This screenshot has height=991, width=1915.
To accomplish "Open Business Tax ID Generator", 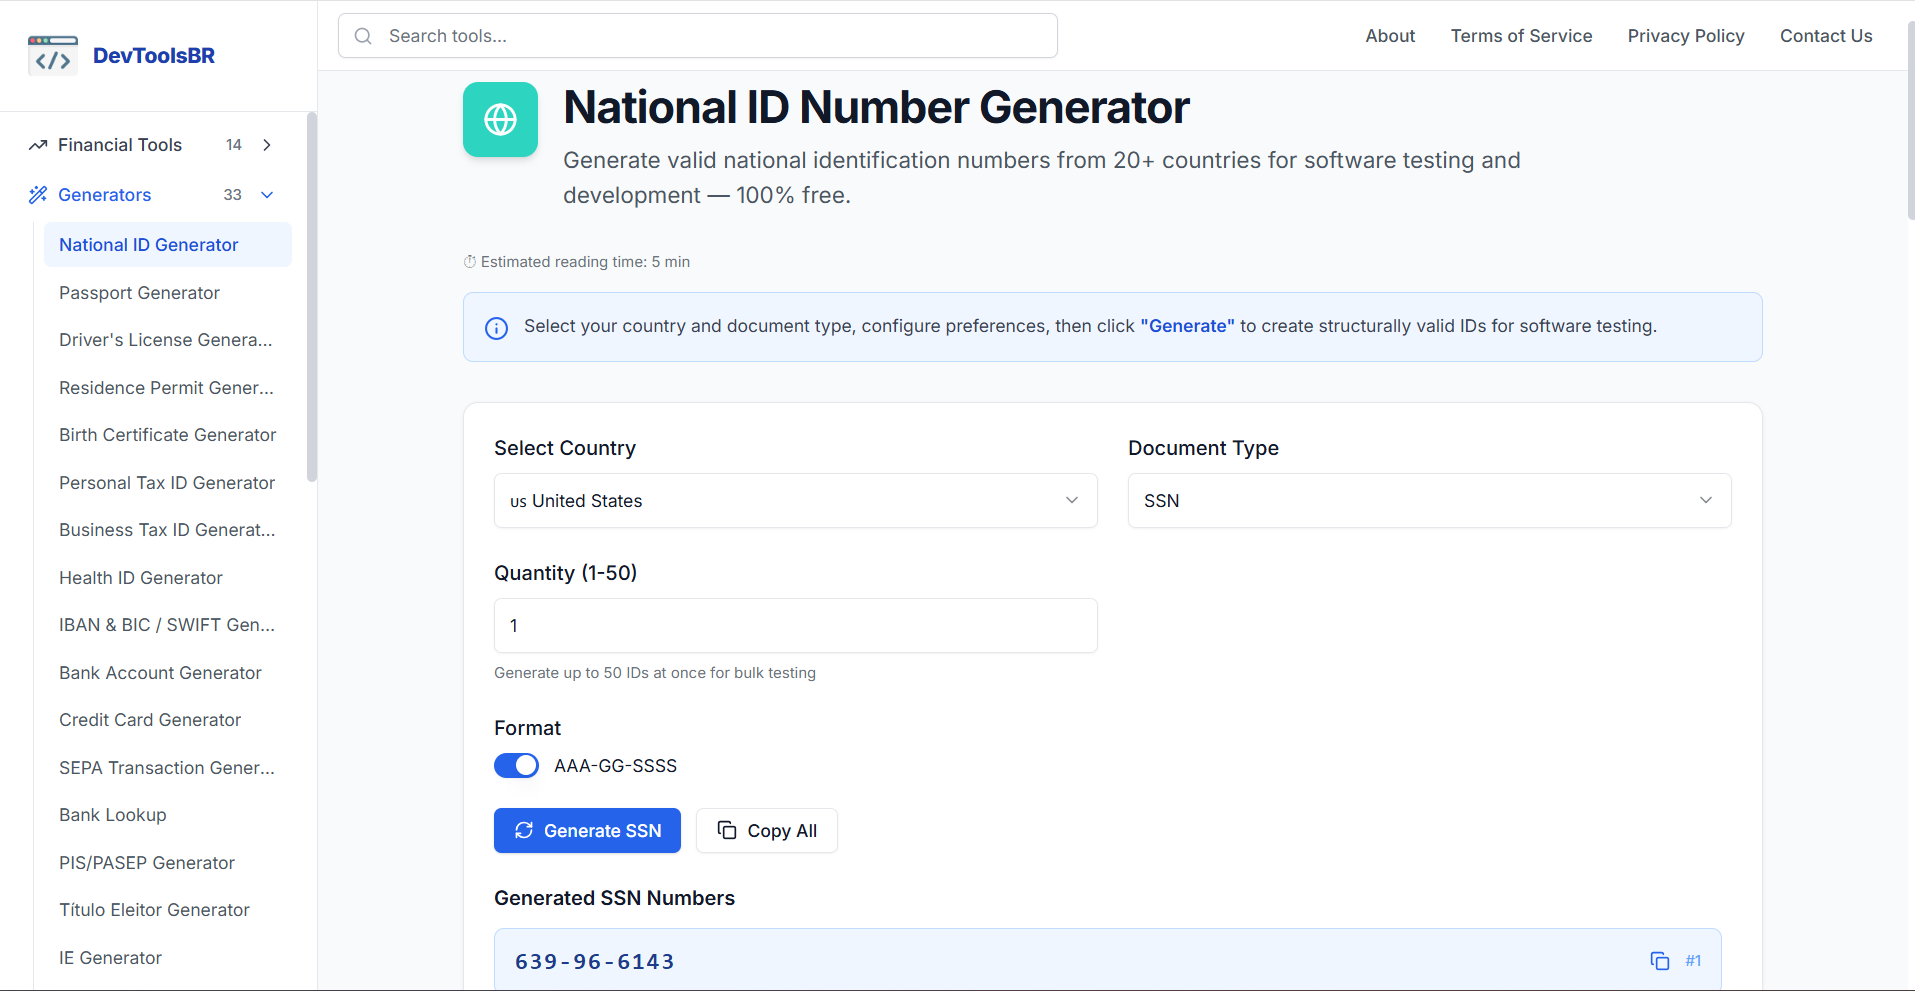I will 167,530.
